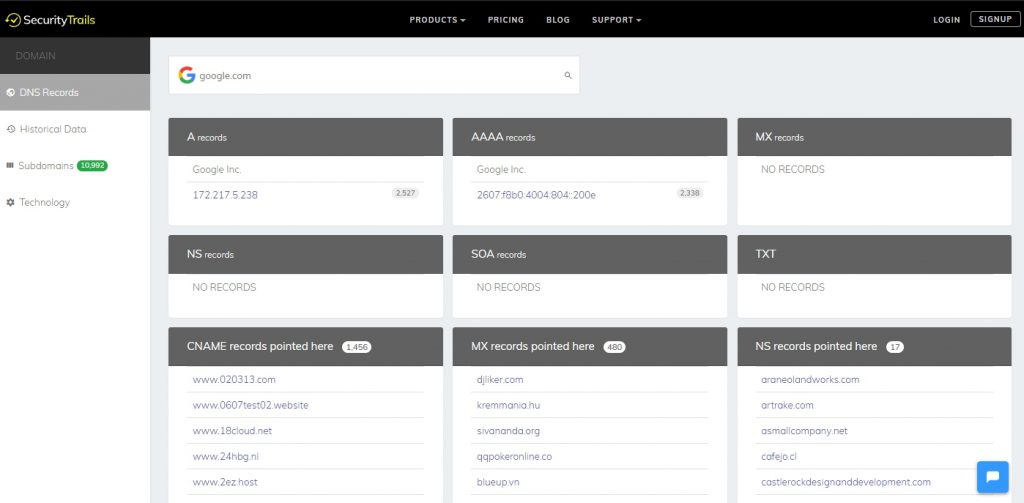The height and width of the screenshot is (503, 1024).
Task: Click NS records pointed here heading
Action: (x=816, y=346)
